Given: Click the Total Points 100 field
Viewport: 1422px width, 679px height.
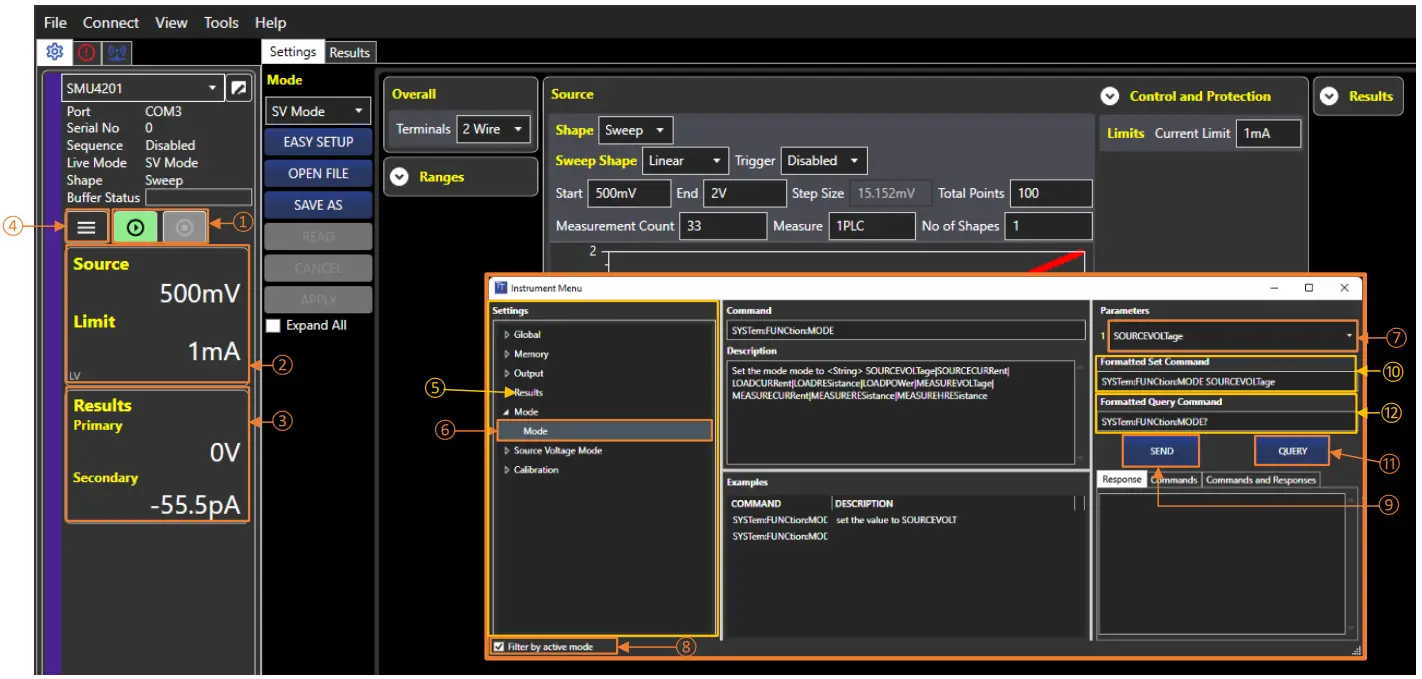Looking at the screenshot, I should (1051, 193).
